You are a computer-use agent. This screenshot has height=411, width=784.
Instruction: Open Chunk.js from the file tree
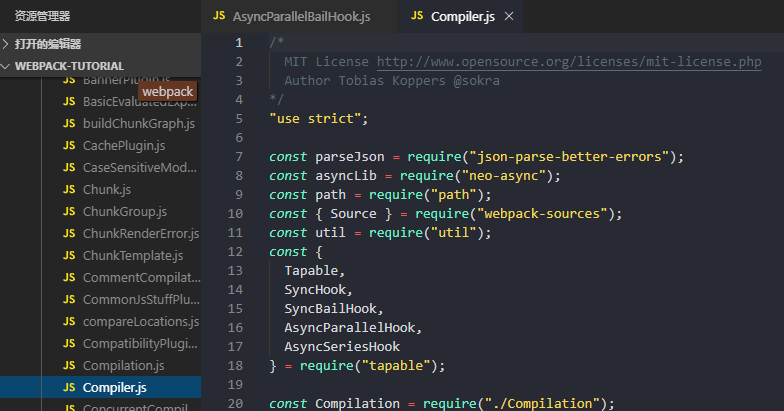(x=107, y=190)
